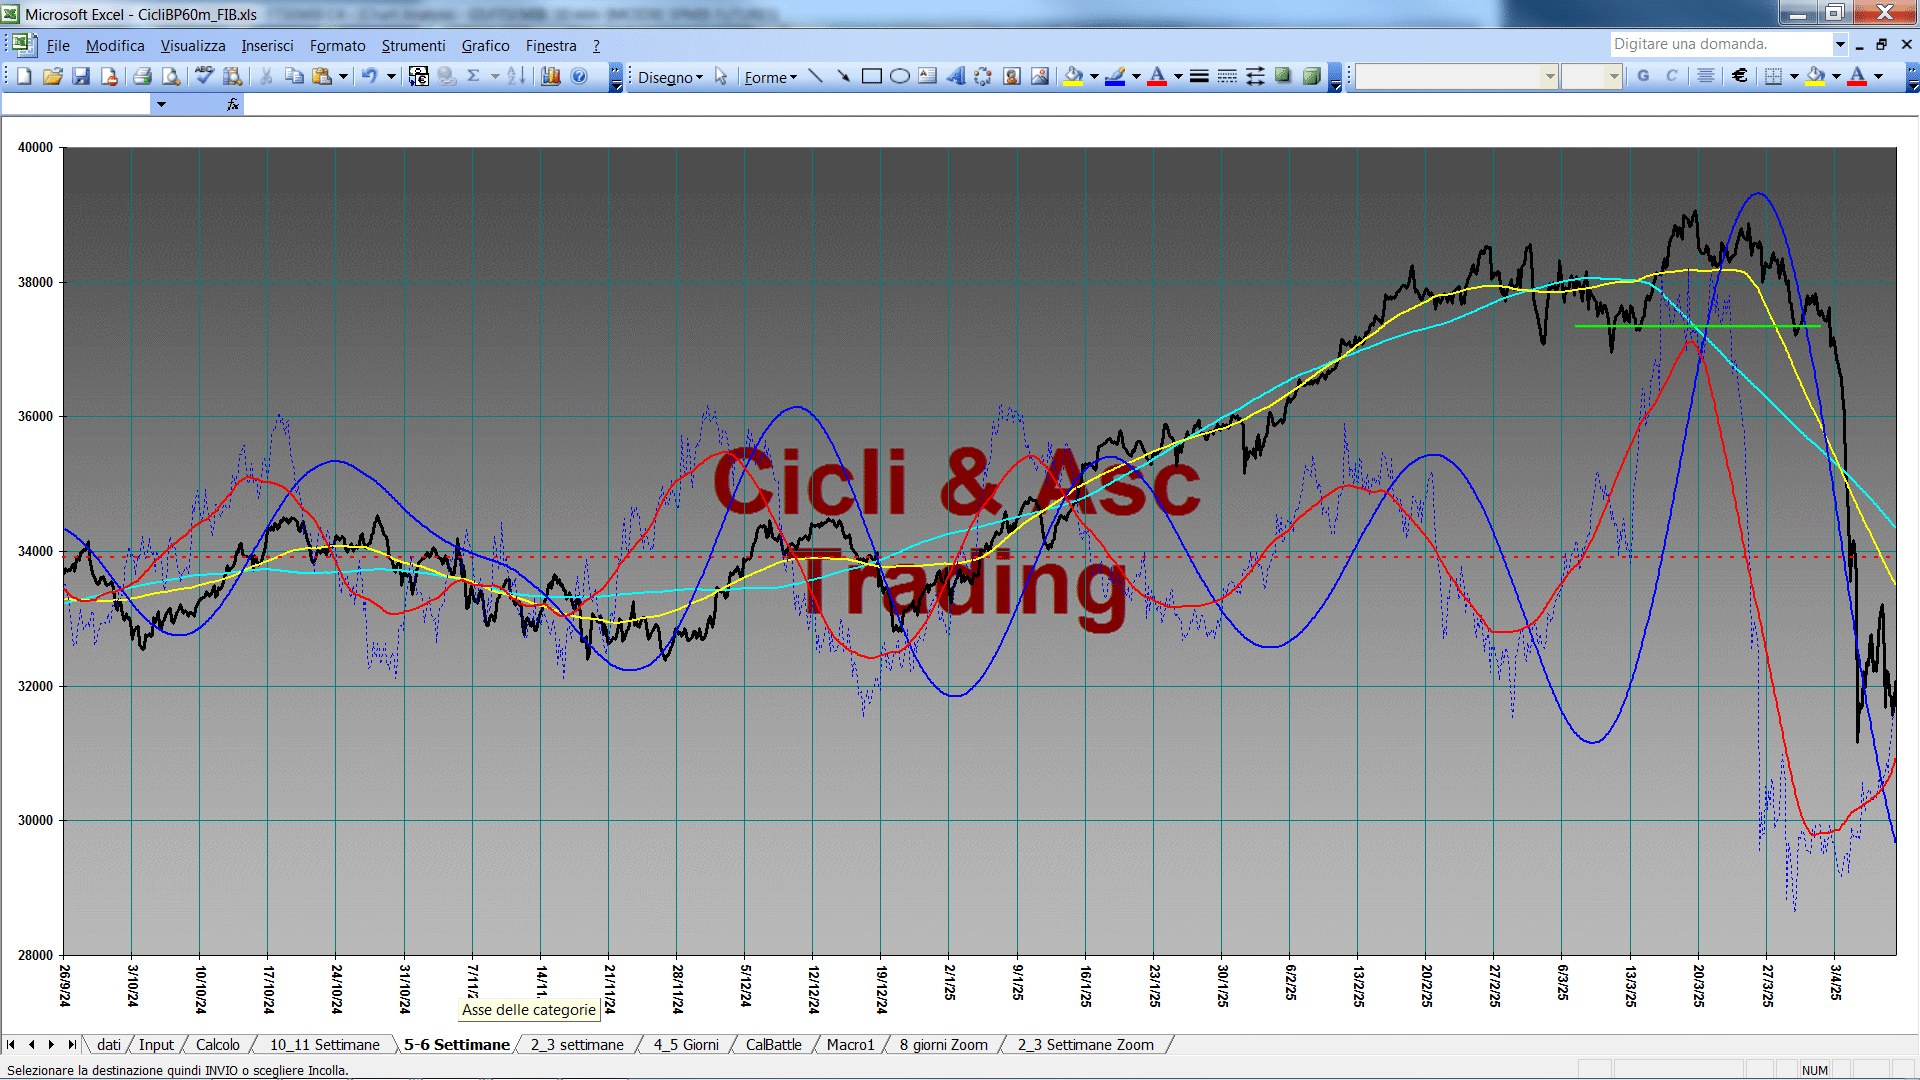The width and height of the screenshot is (1920, 1080).
Task: Open the Help question box dropdown
Action: [1840, 44]
